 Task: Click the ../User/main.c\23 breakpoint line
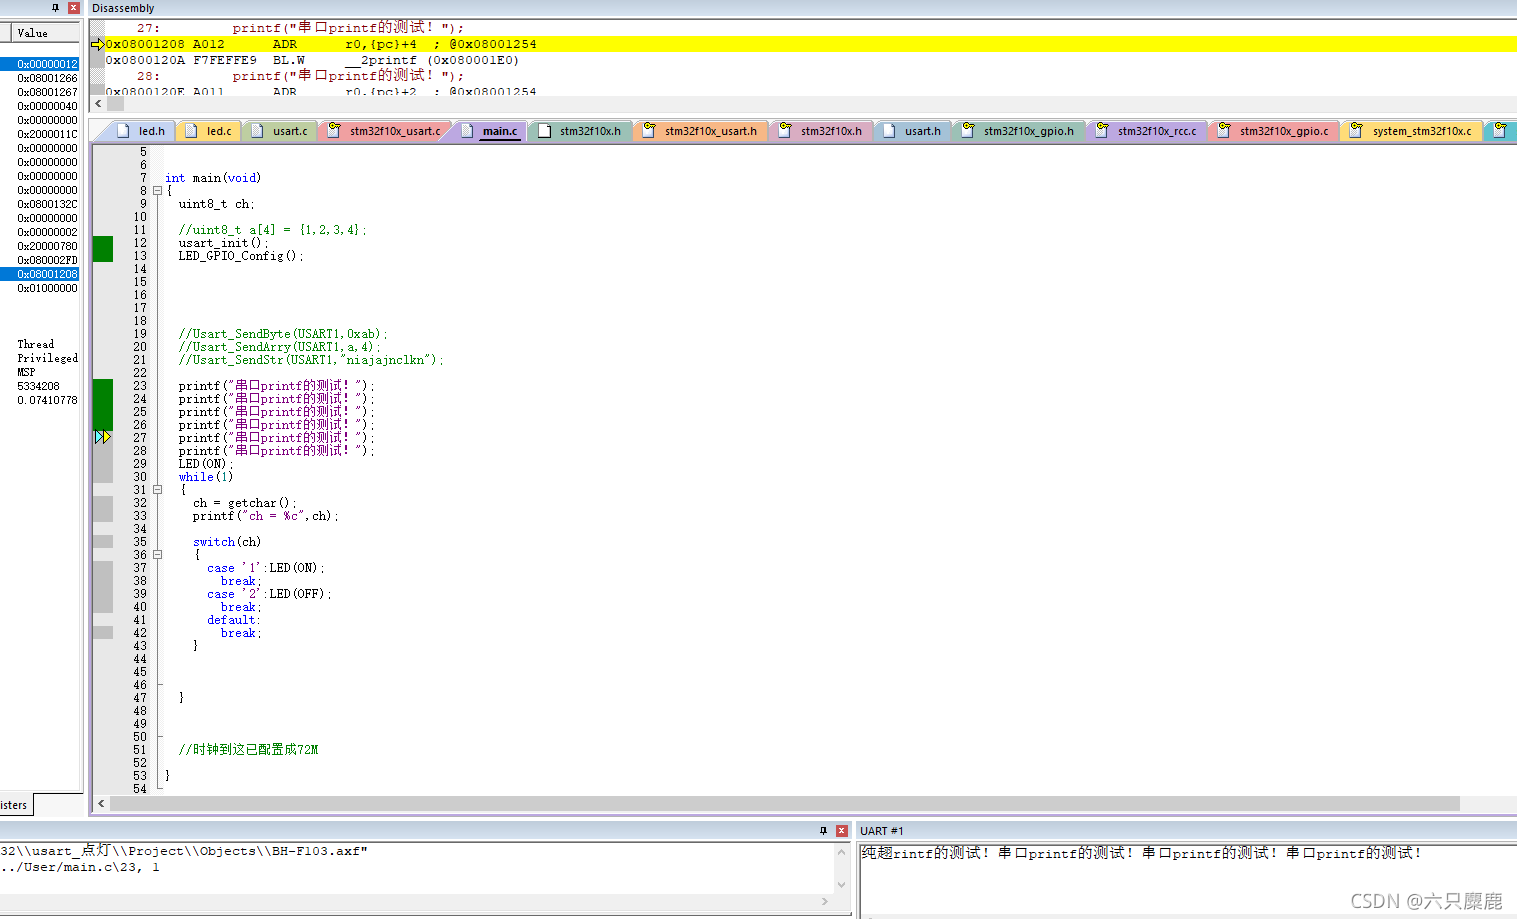point(80,867)
